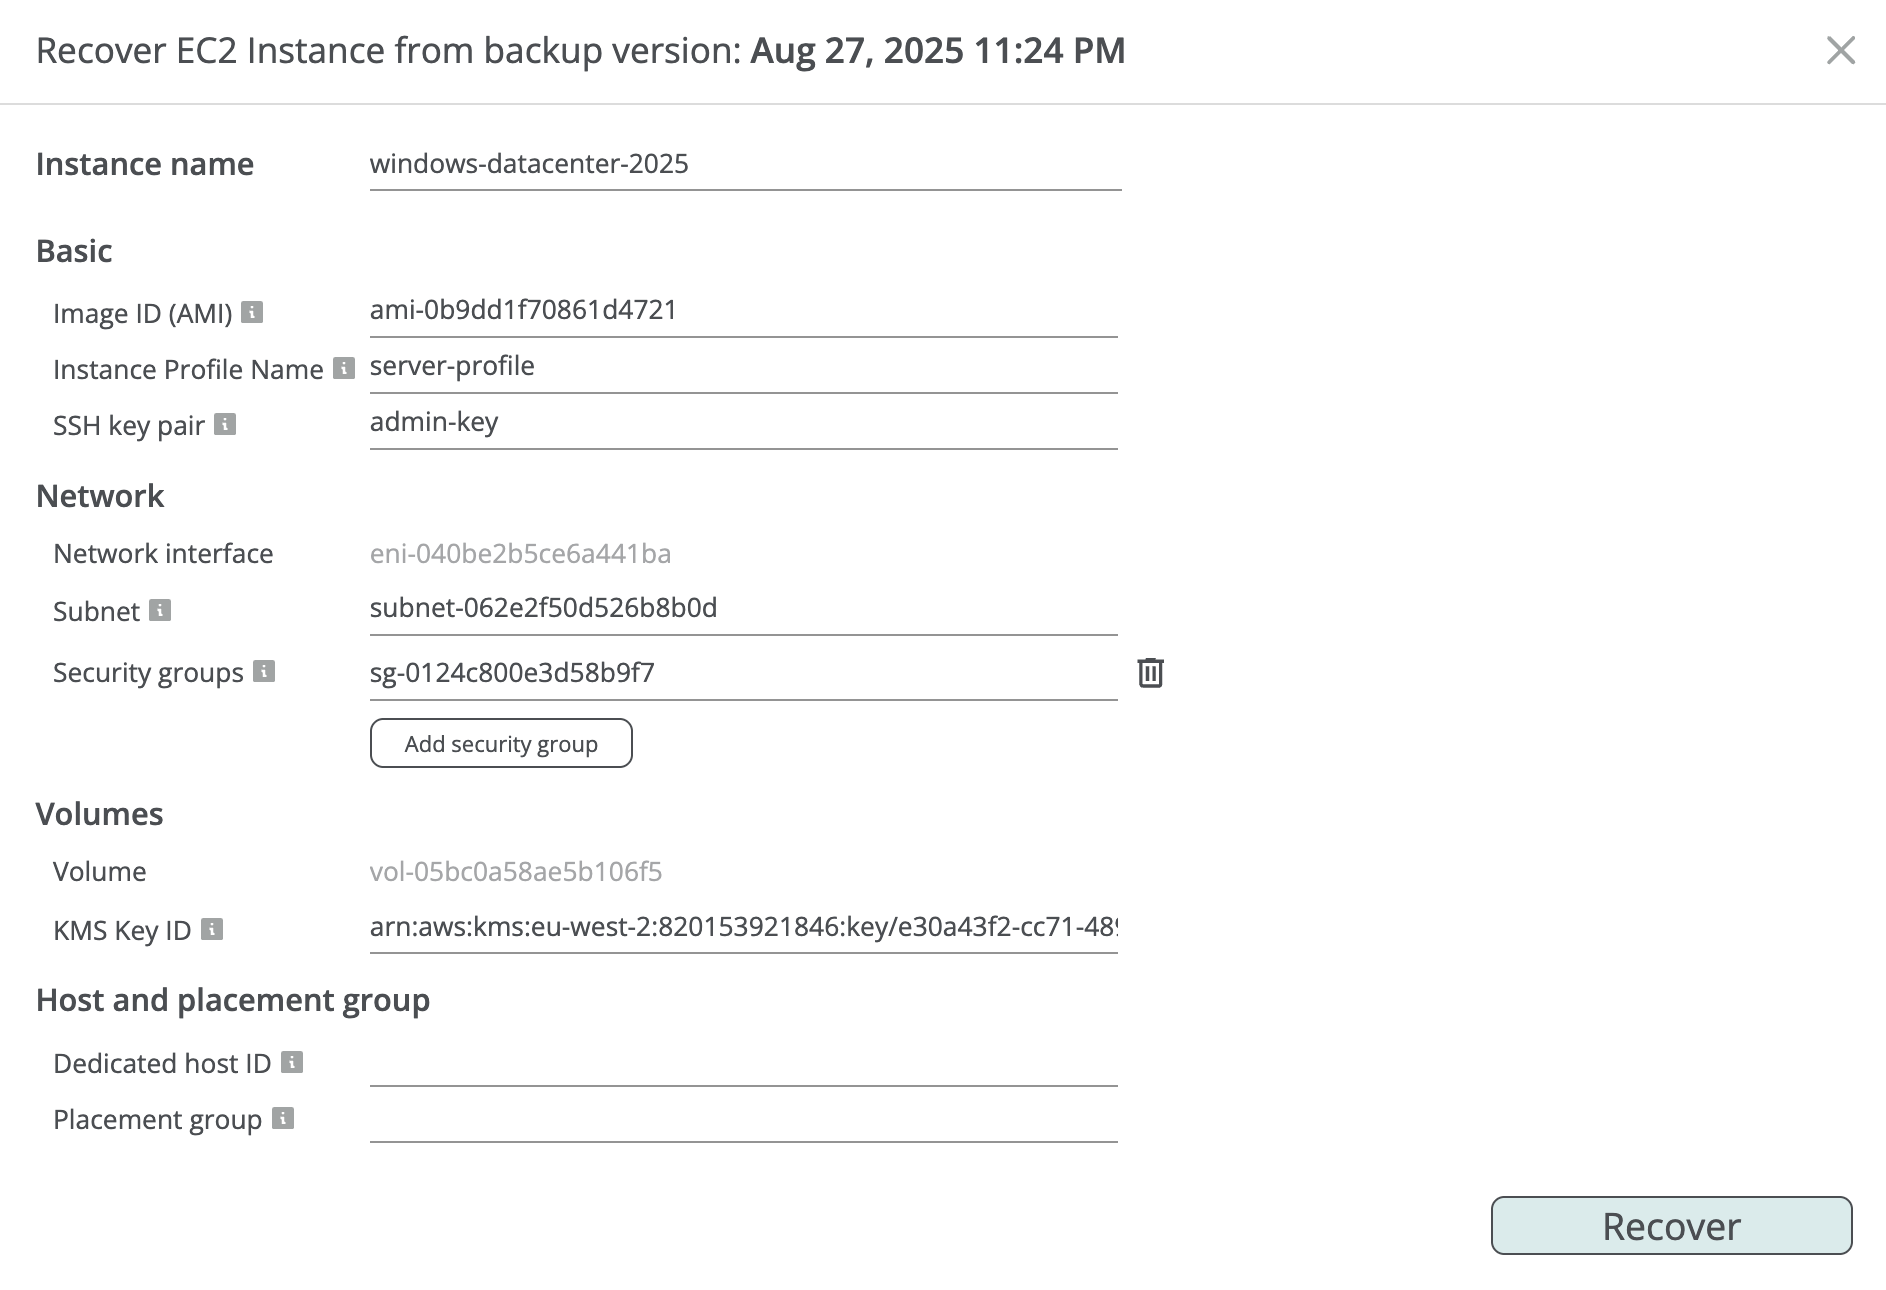Delete the sg-0124c800e3d58b9f7 security group
This screenshot has height=1290, width=1886.
click(x=1150, y=672)
